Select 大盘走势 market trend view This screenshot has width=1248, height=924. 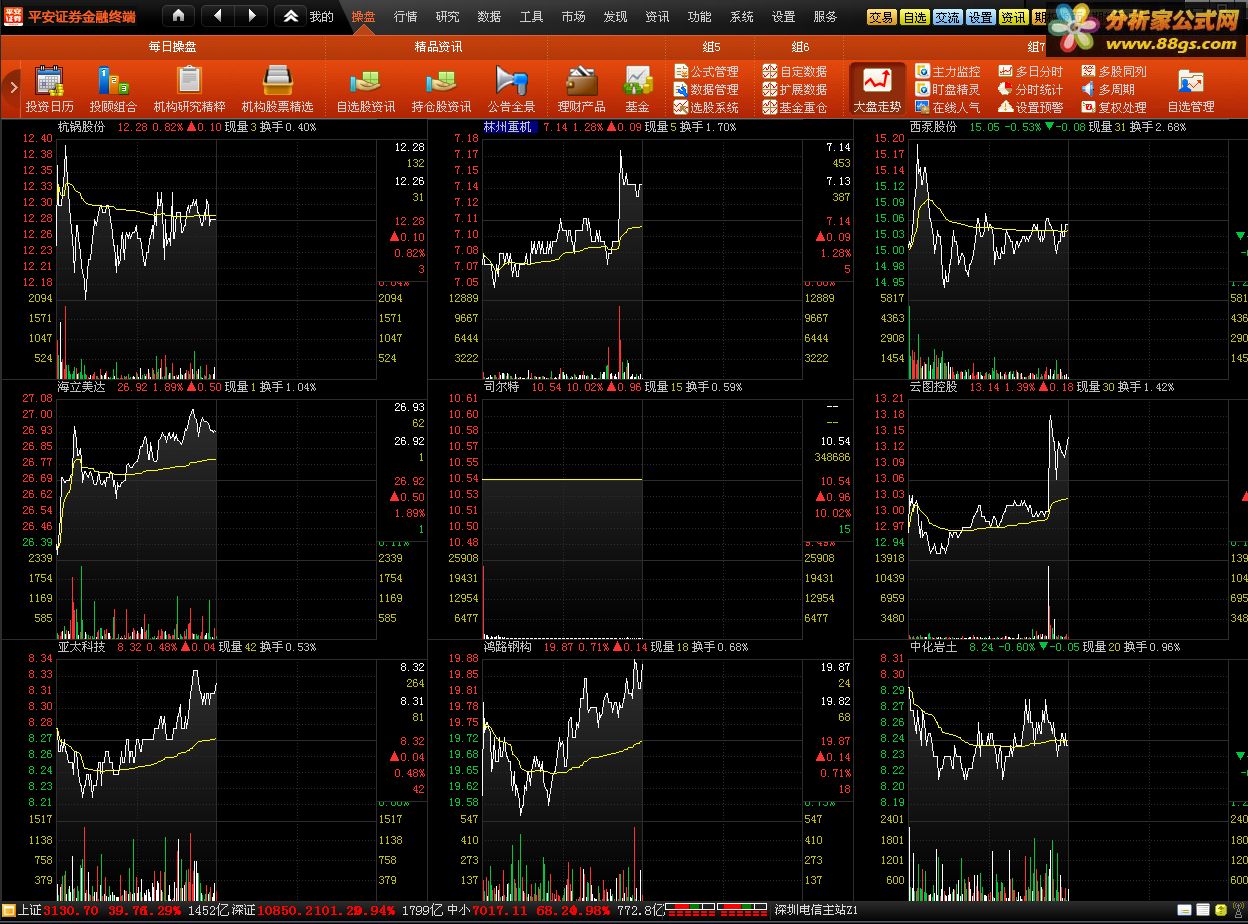point(877,89)
